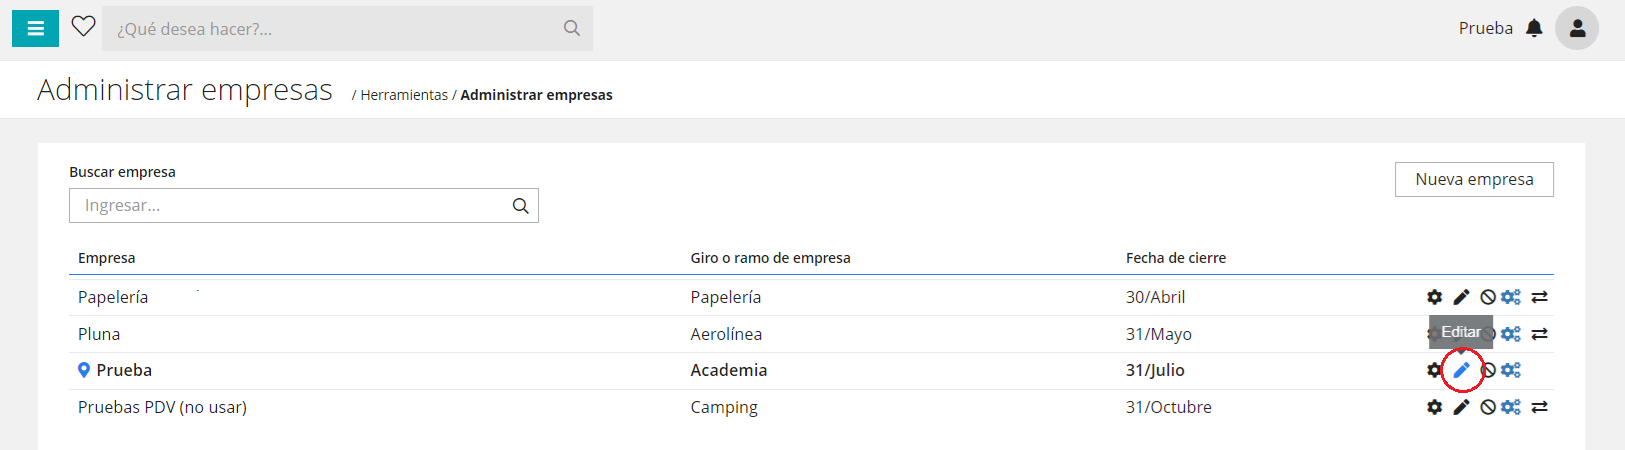Focus the '¿Qué desea hacer?' search box
Viewport: 1625px width, 450px height.
click(x=330, y=29)
